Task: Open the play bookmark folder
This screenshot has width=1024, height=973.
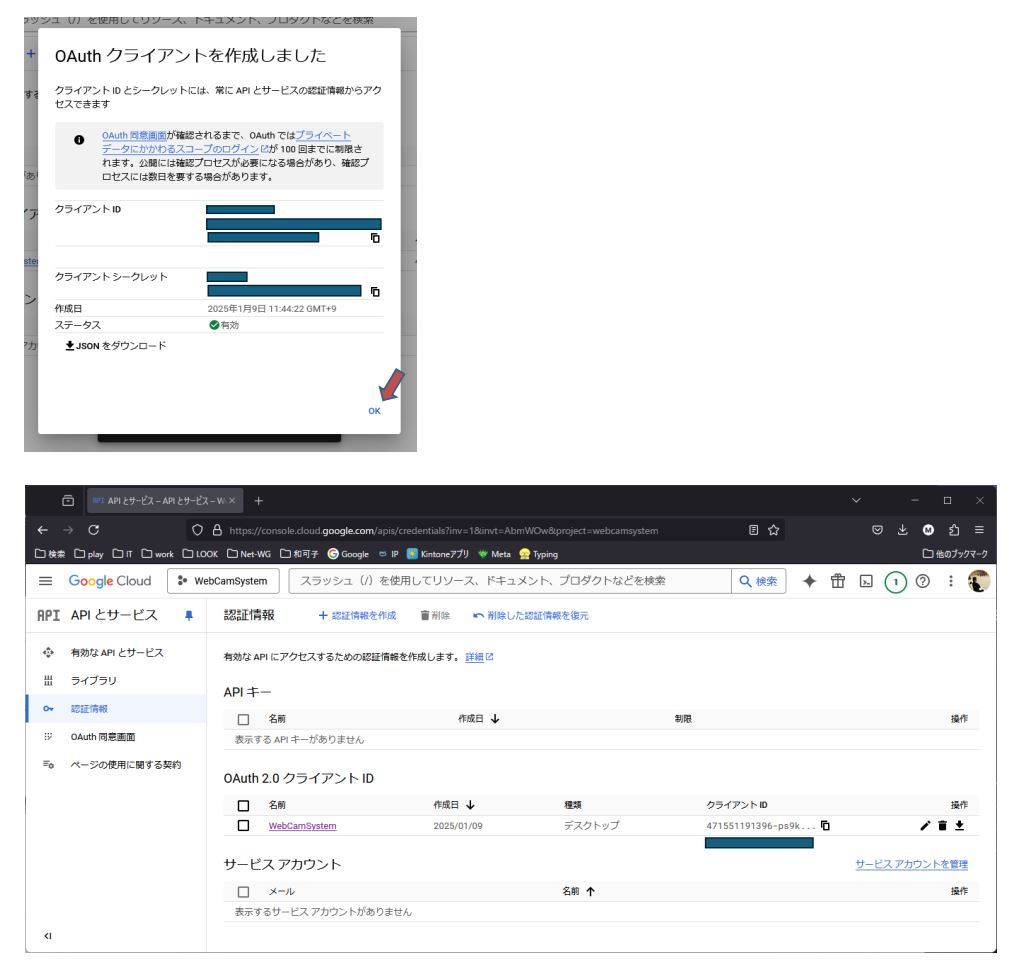Action: (89, 554)
